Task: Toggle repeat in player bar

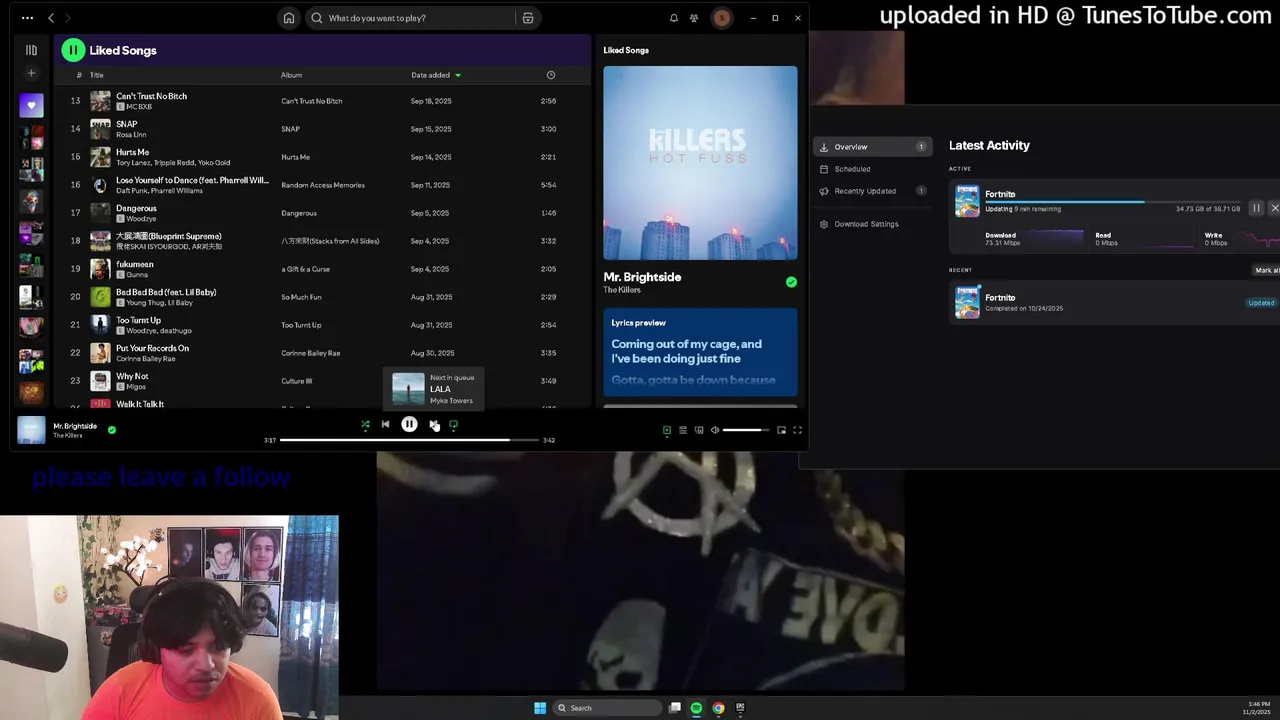Action: click(x=453, y=425)
